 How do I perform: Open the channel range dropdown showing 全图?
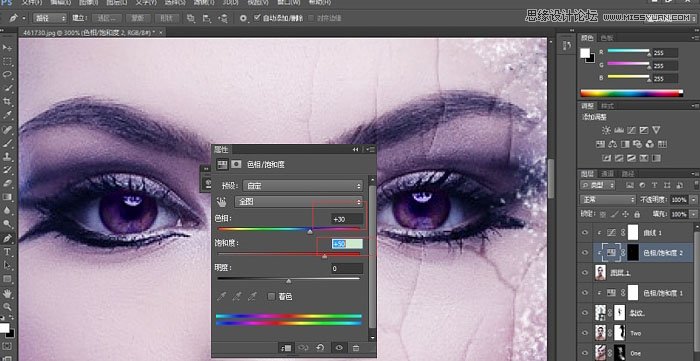[x=299, y=202]
